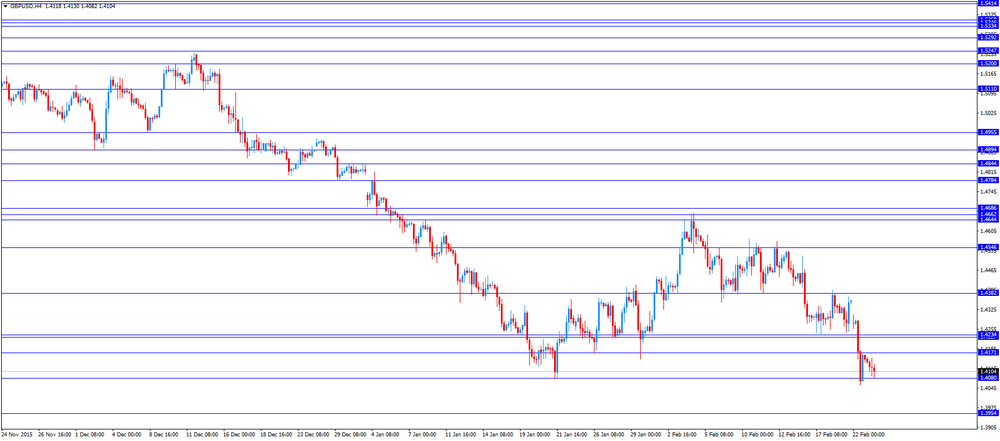
Task: Click the 4 Jan 08:00 time label
Action: pos(385,433)
